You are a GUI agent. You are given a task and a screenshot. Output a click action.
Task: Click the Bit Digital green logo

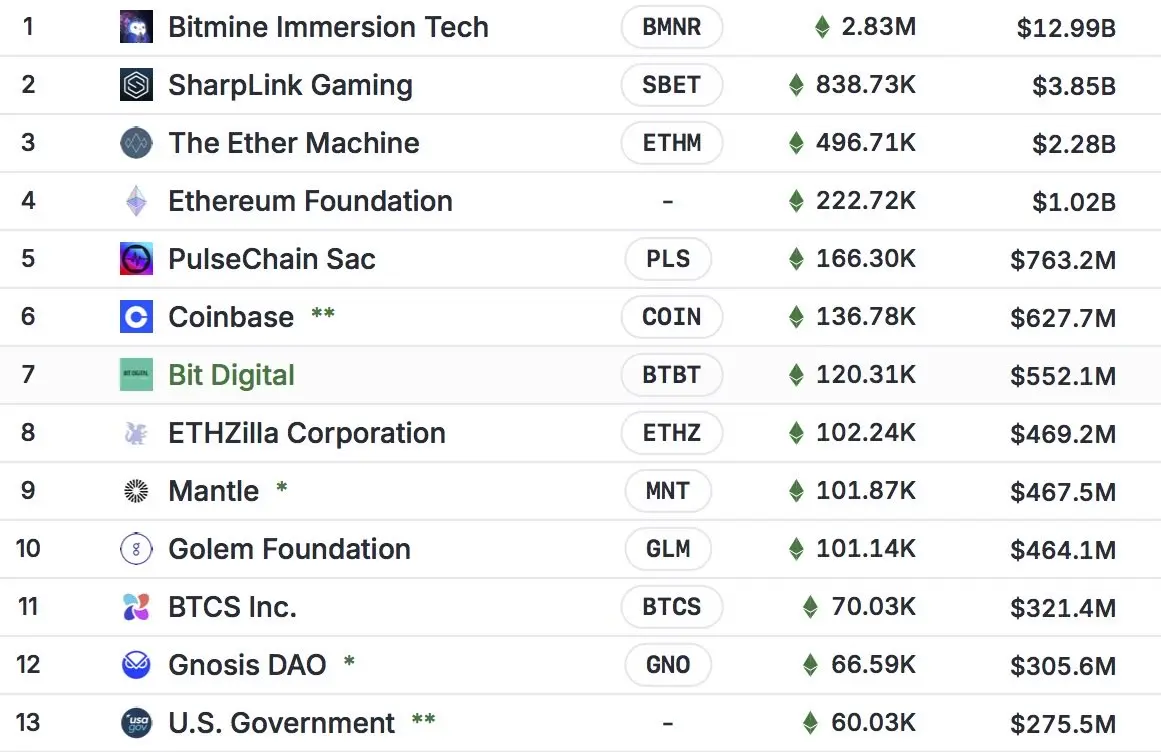(136, 375)
